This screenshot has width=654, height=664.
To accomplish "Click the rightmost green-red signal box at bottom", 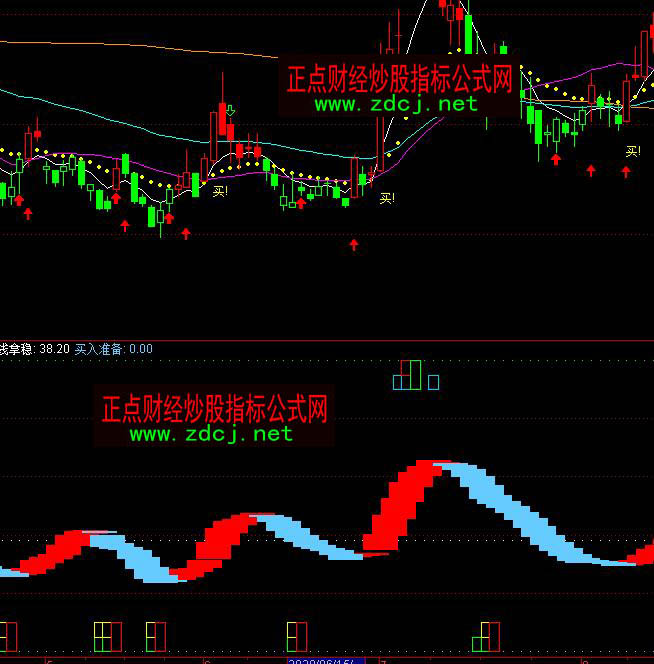I will [x=490, y=635].
